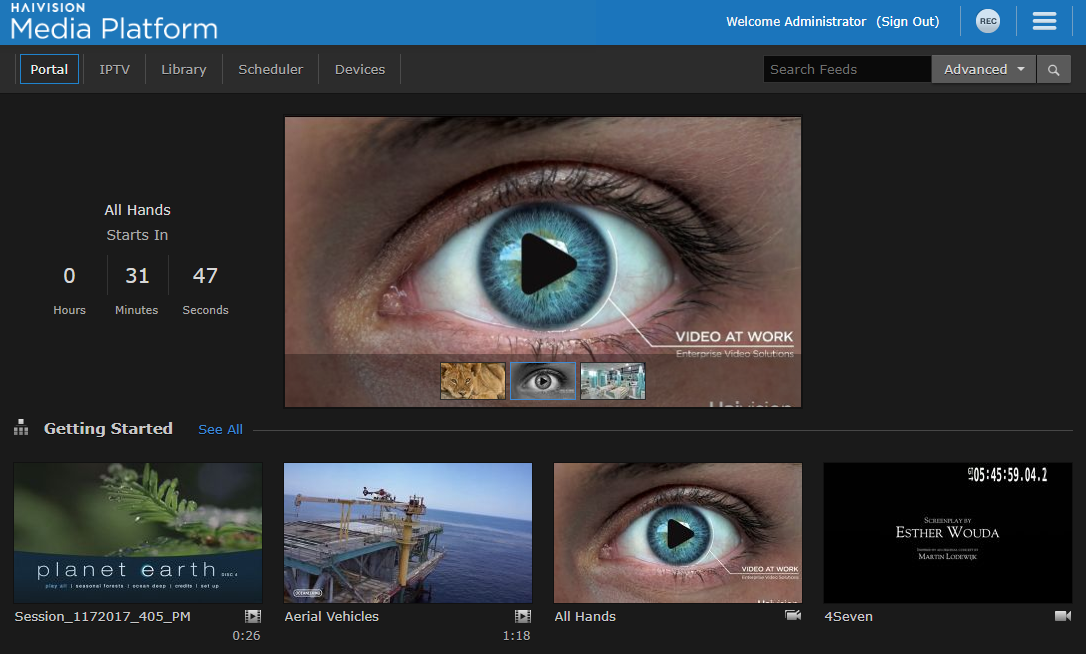Viewport: 1086px width, 654px height.
Task: Click the camera icon on All Hands card
Action: tap(793, 617)
